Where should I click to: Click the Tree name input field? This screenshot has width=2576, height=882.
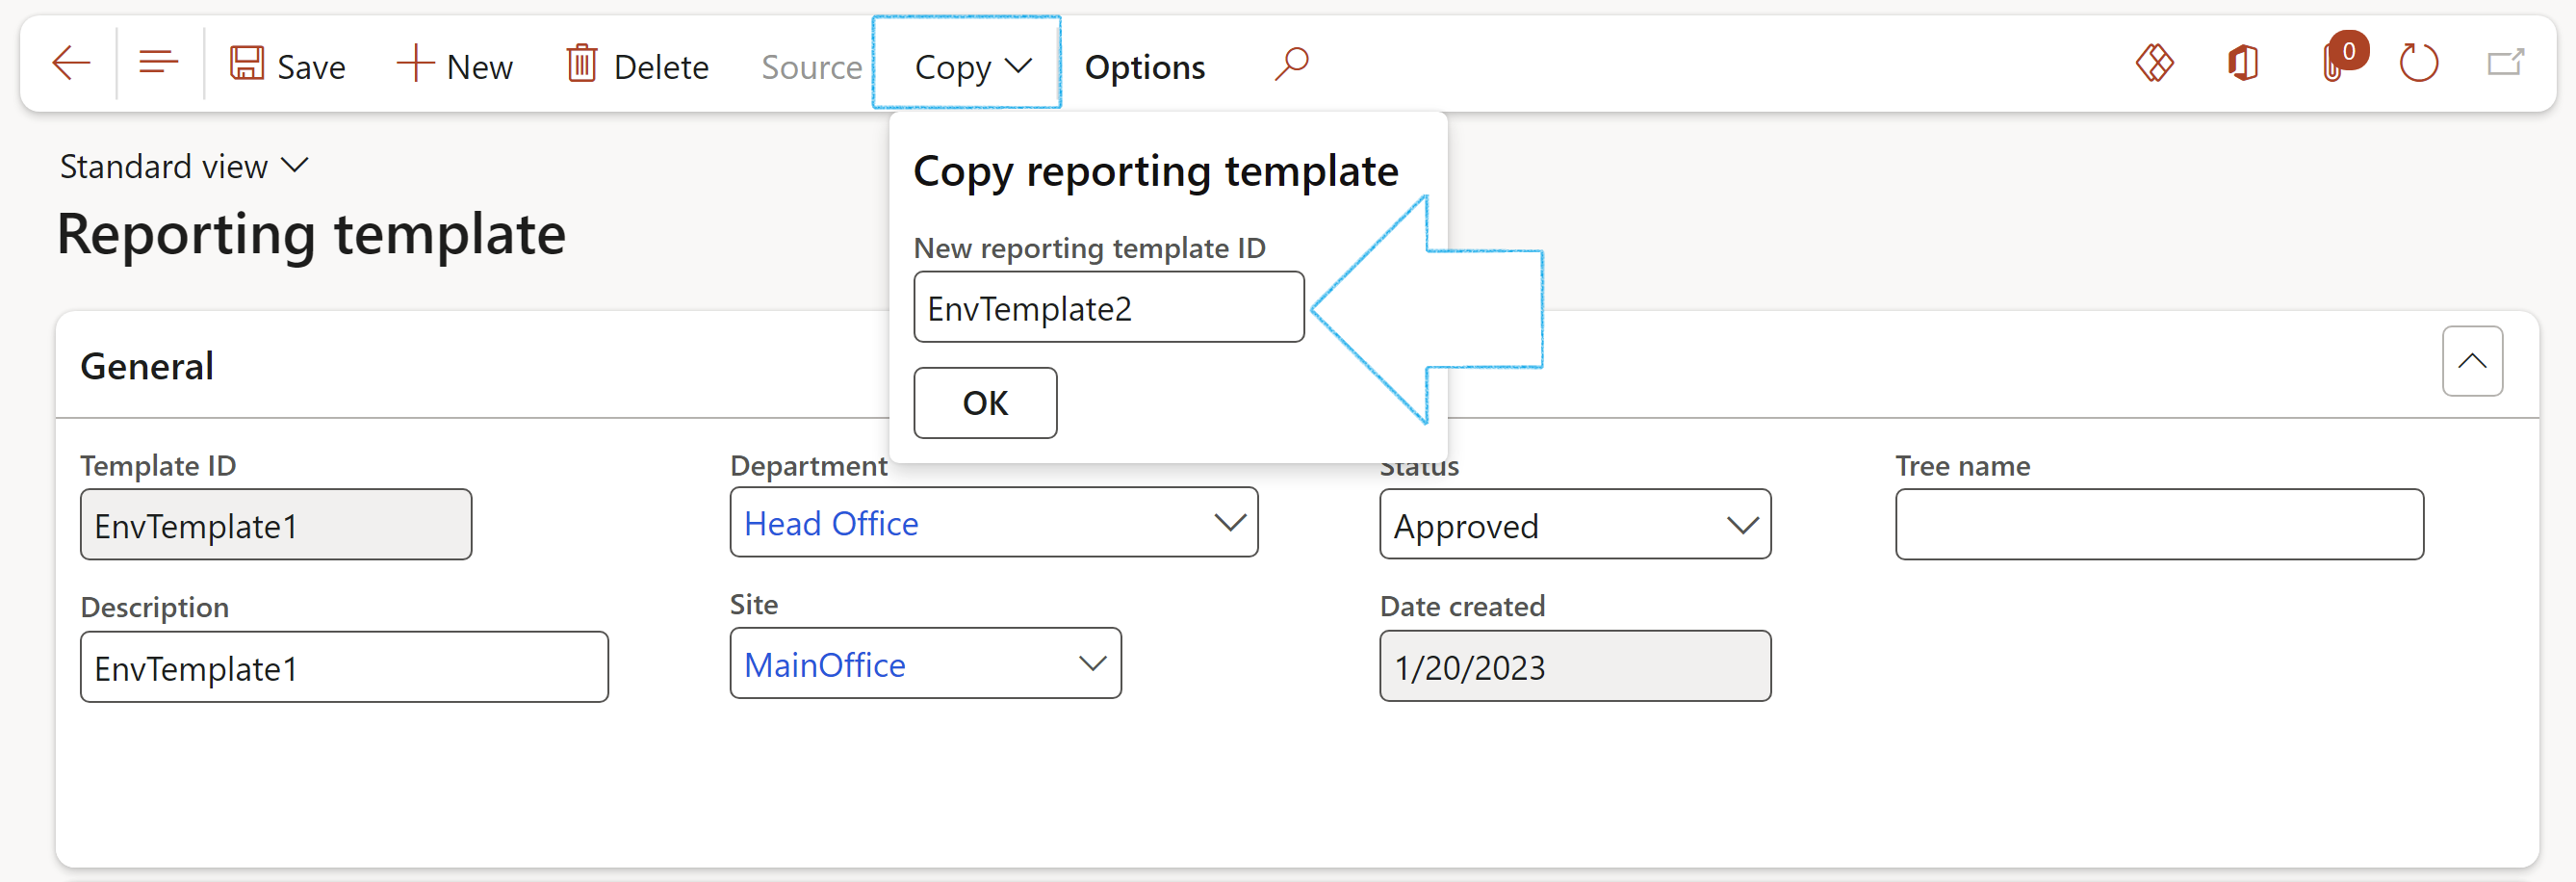pyautogui.click(x=2159, y=525)
